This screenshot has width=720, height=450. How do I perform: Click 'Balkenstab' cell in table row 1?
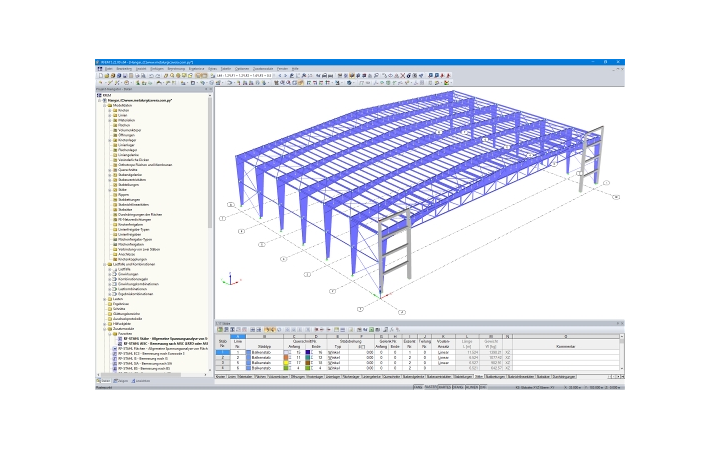[x=264, y=352]
